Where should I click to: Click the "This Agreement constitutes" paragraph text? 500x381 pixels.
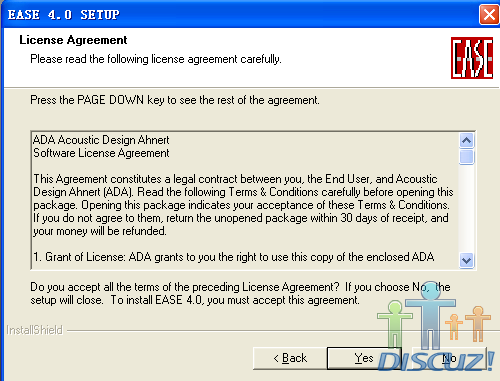[243, 205]
